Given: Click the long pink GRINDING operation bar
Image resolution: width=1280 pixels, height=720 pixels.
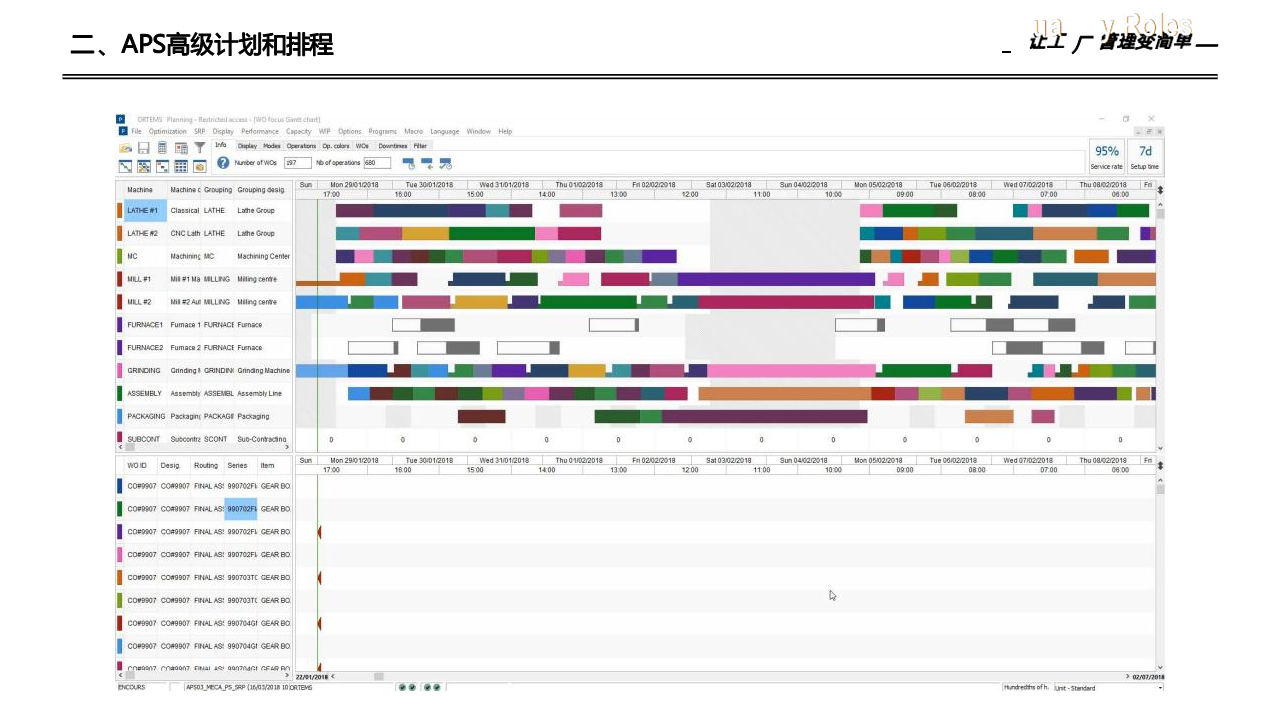Looking at the screenshot, I should click(792, 370).
